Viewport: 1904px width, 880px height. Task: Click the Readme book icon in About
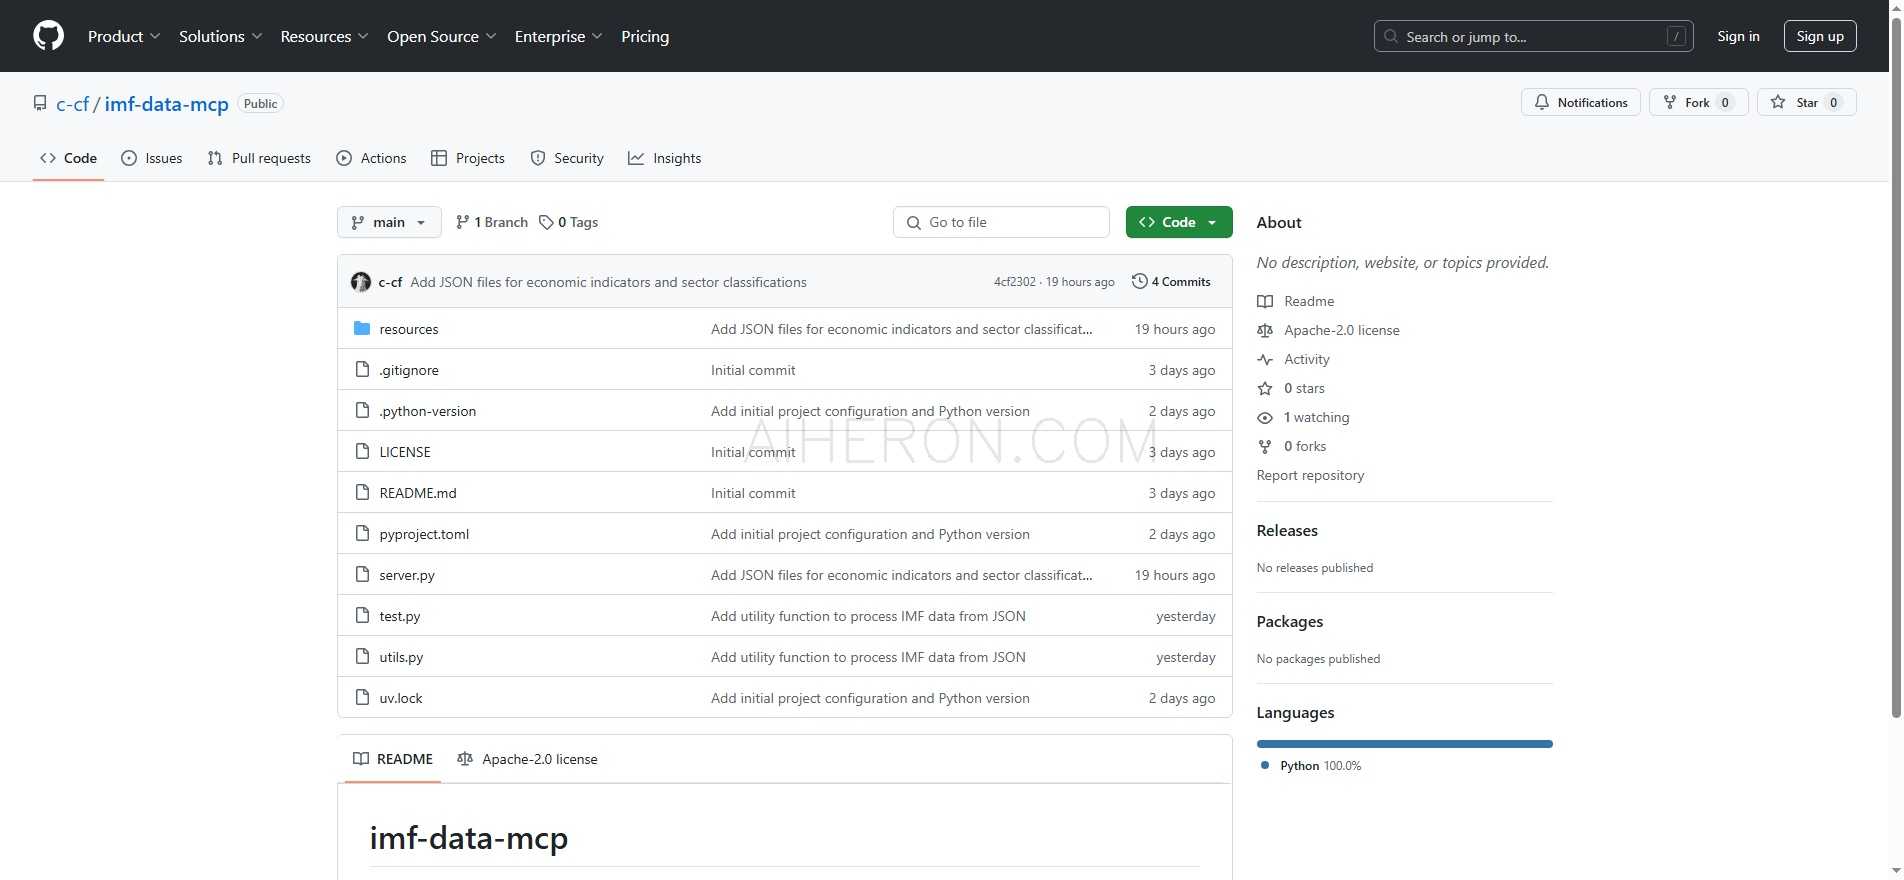[x=1265, y=301]
